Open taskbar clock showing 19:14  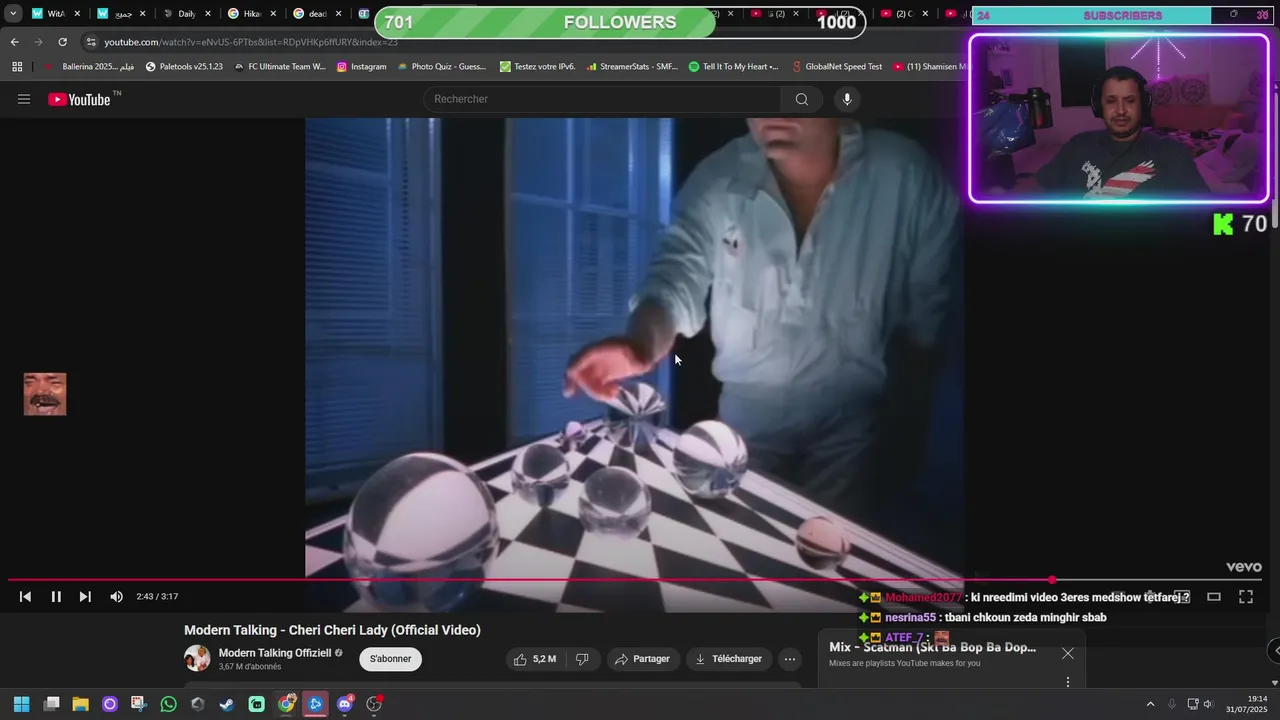(1247, 704)
